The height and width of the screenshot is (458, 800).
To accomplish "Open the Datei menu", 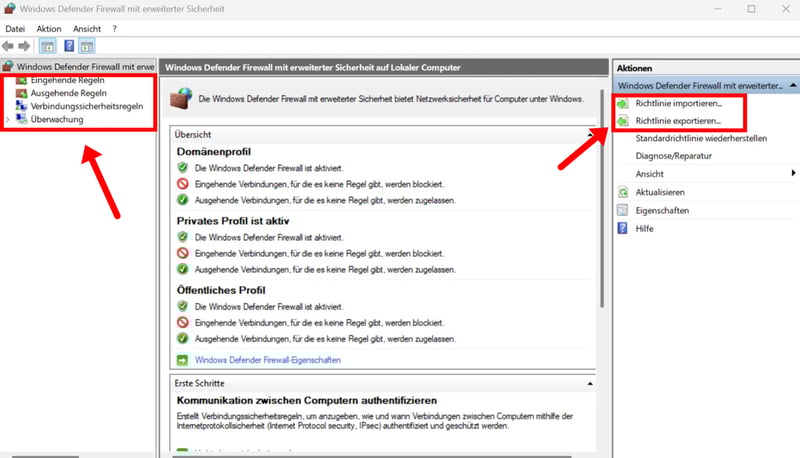I will point(15,29).
